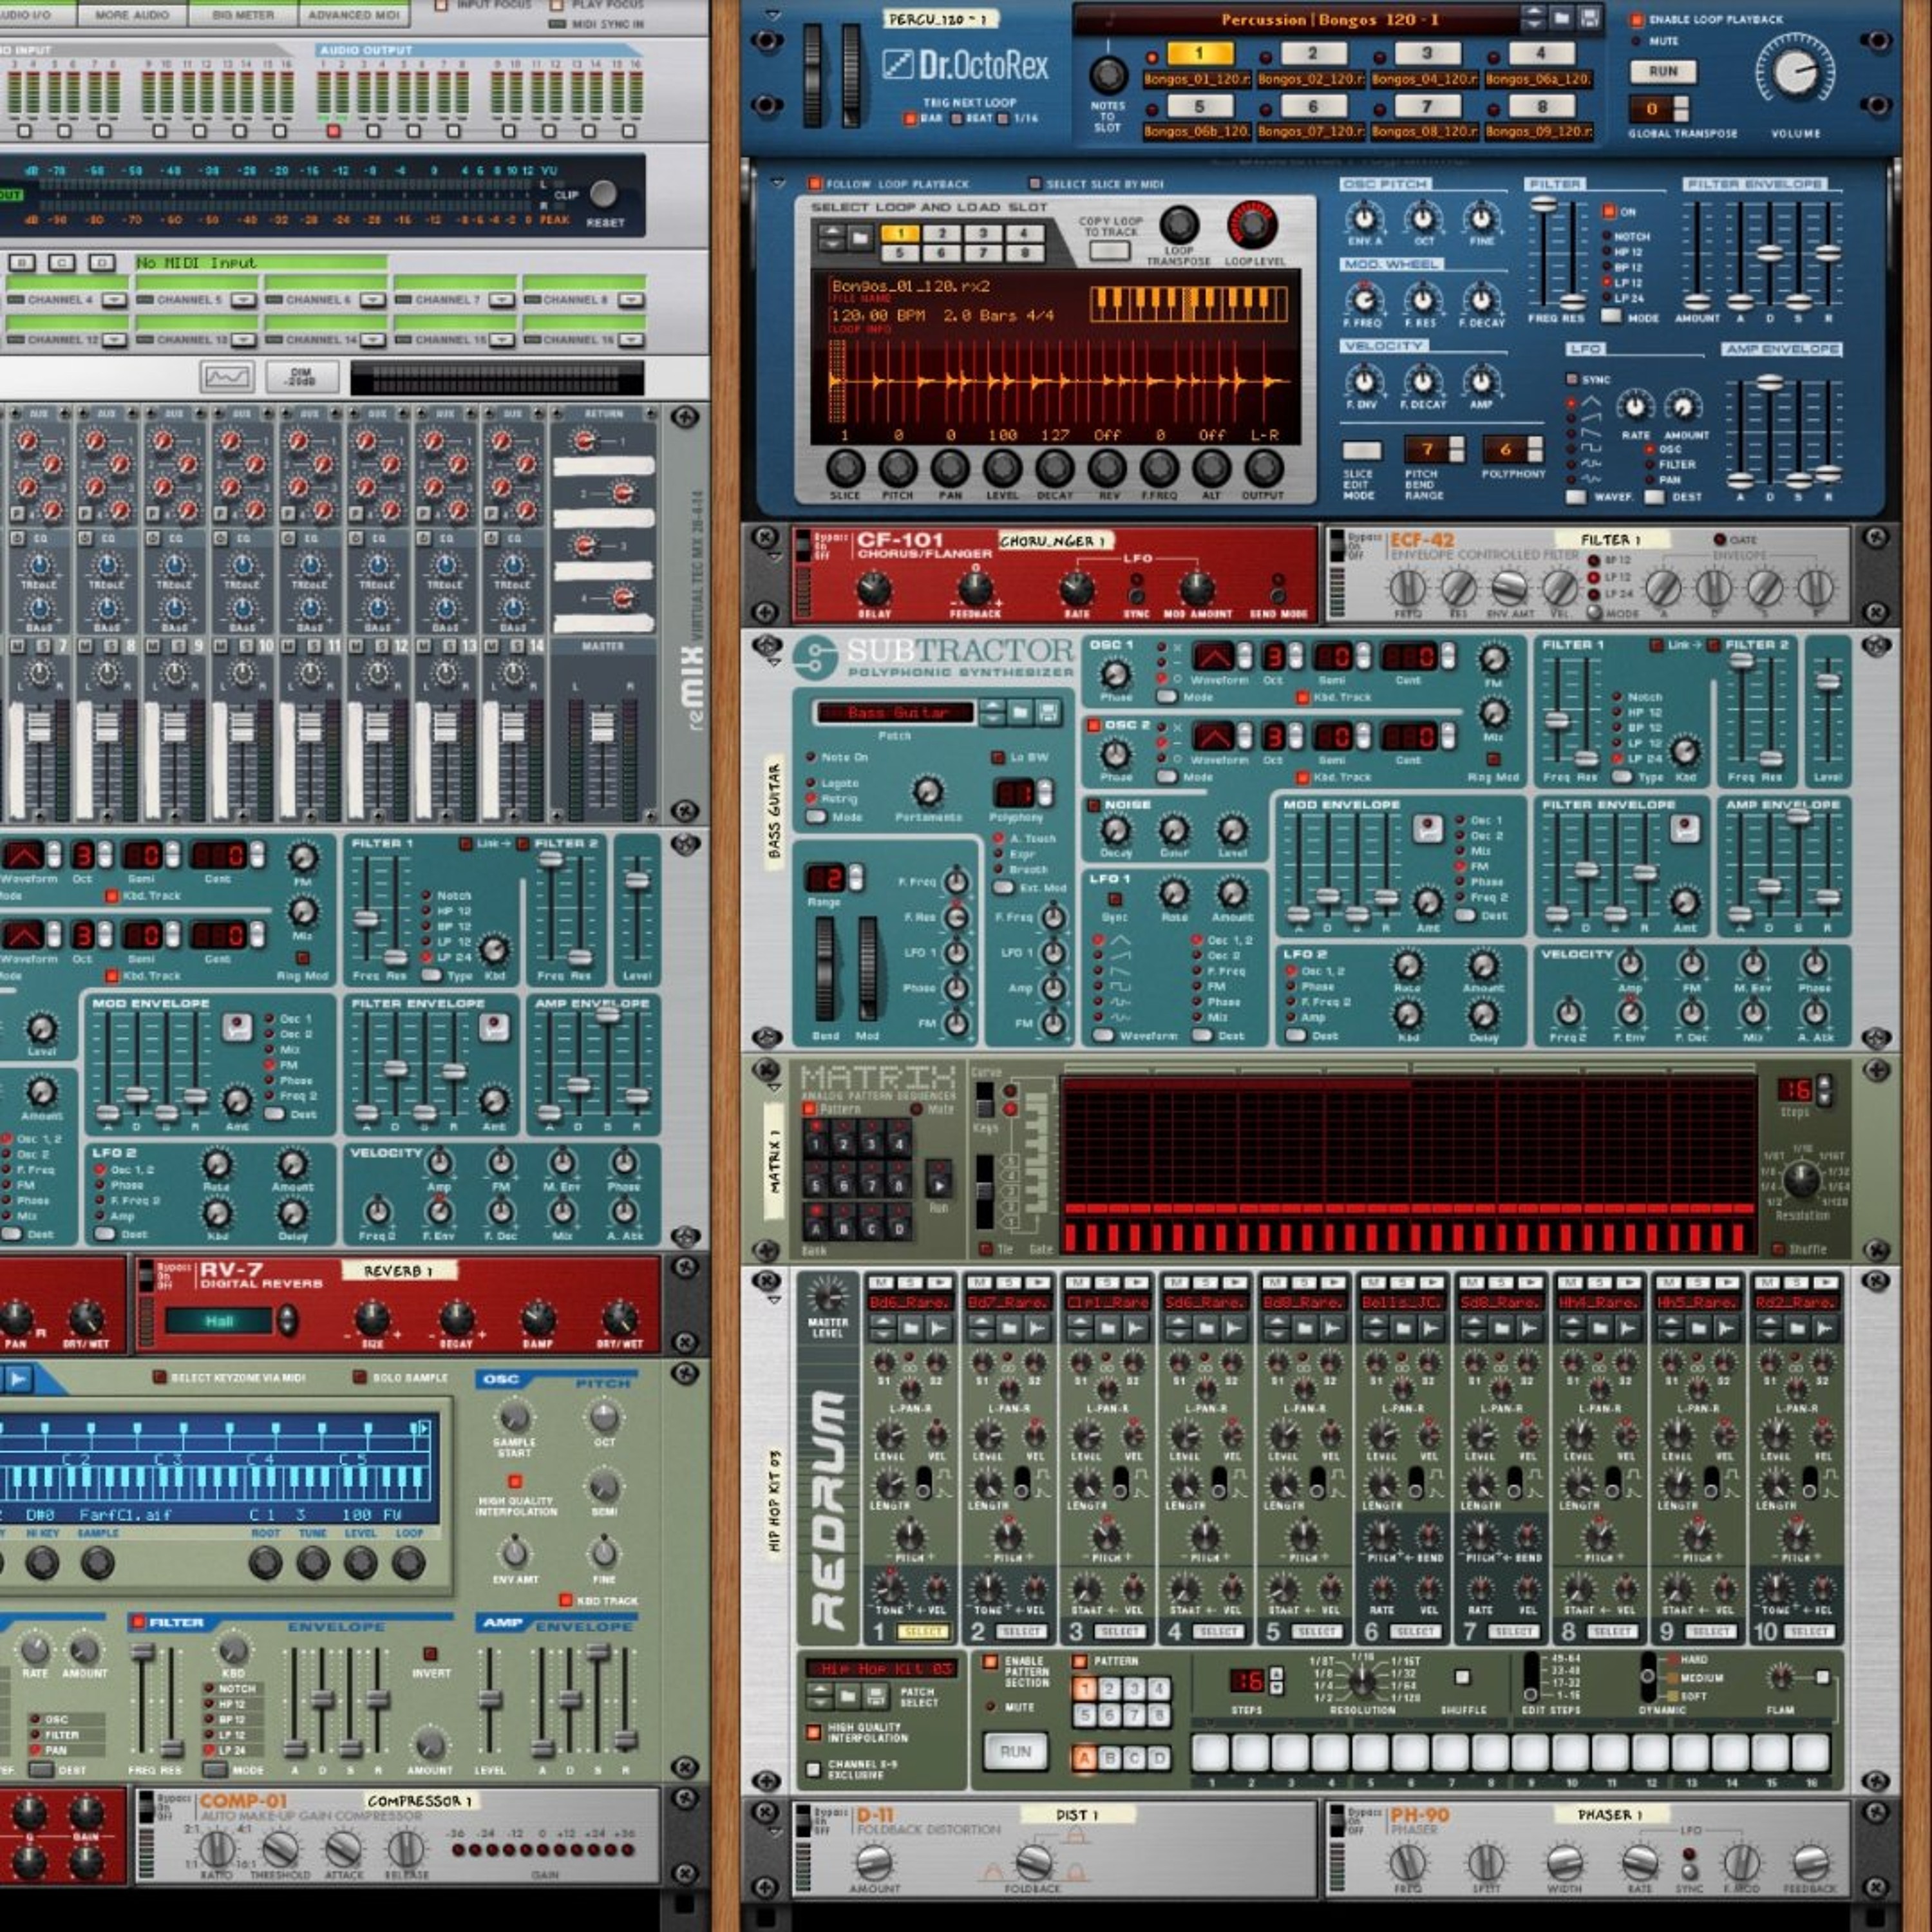Viewport: 1932px width, 1932px height.
Task: Select Redrum pattern number 4
Action: click(x=1158, y=1690)
